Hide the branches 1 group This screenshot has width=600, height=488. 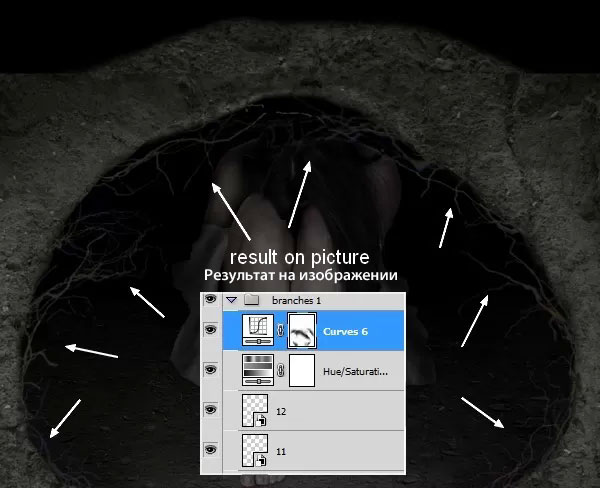tap(210, 299)
